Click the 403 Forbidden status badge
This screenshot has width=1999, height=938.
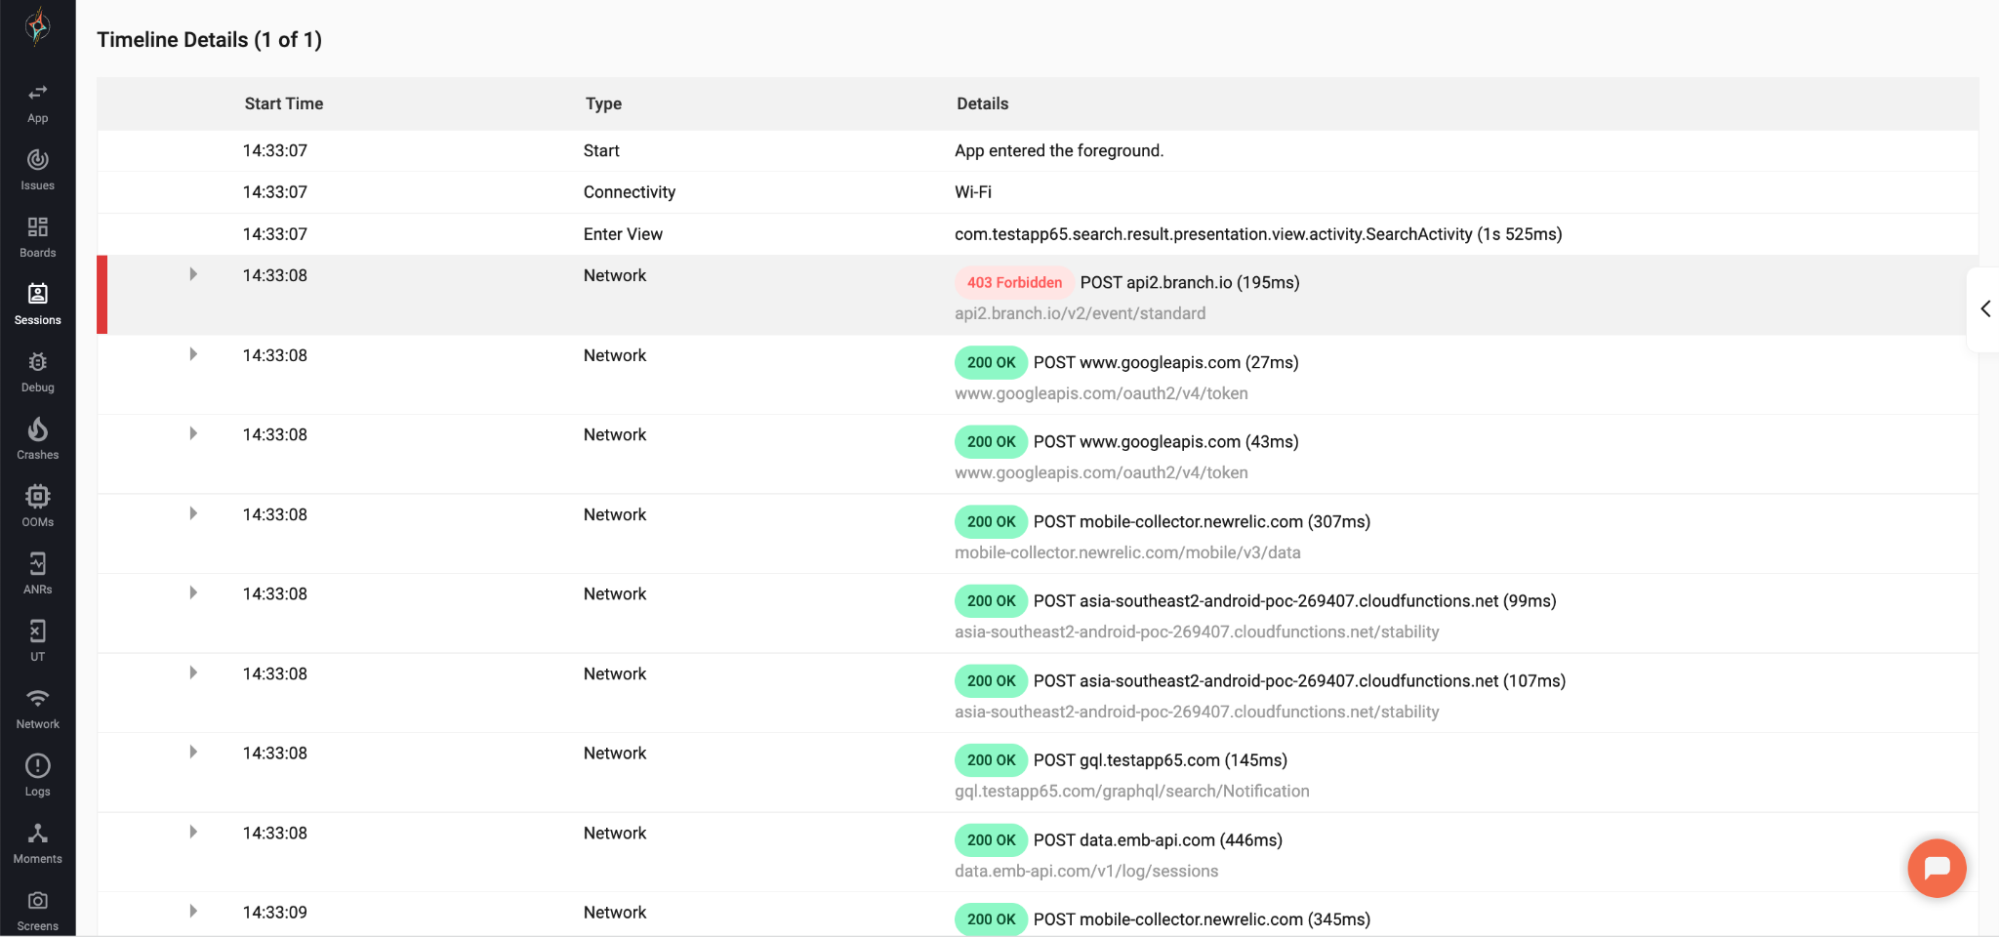tap(1013, 282)
